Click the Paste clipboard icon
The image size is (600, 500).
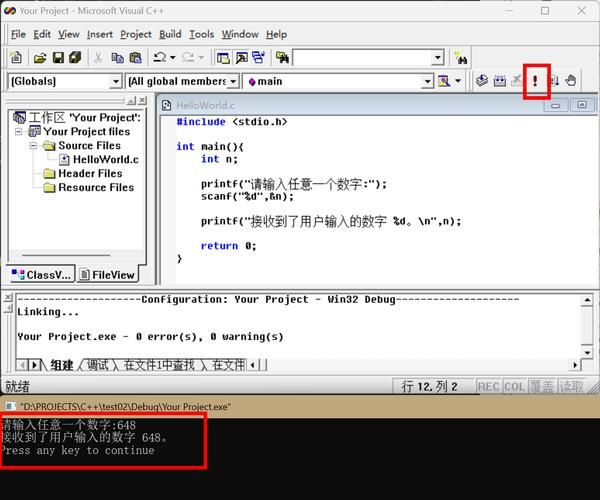135,58
